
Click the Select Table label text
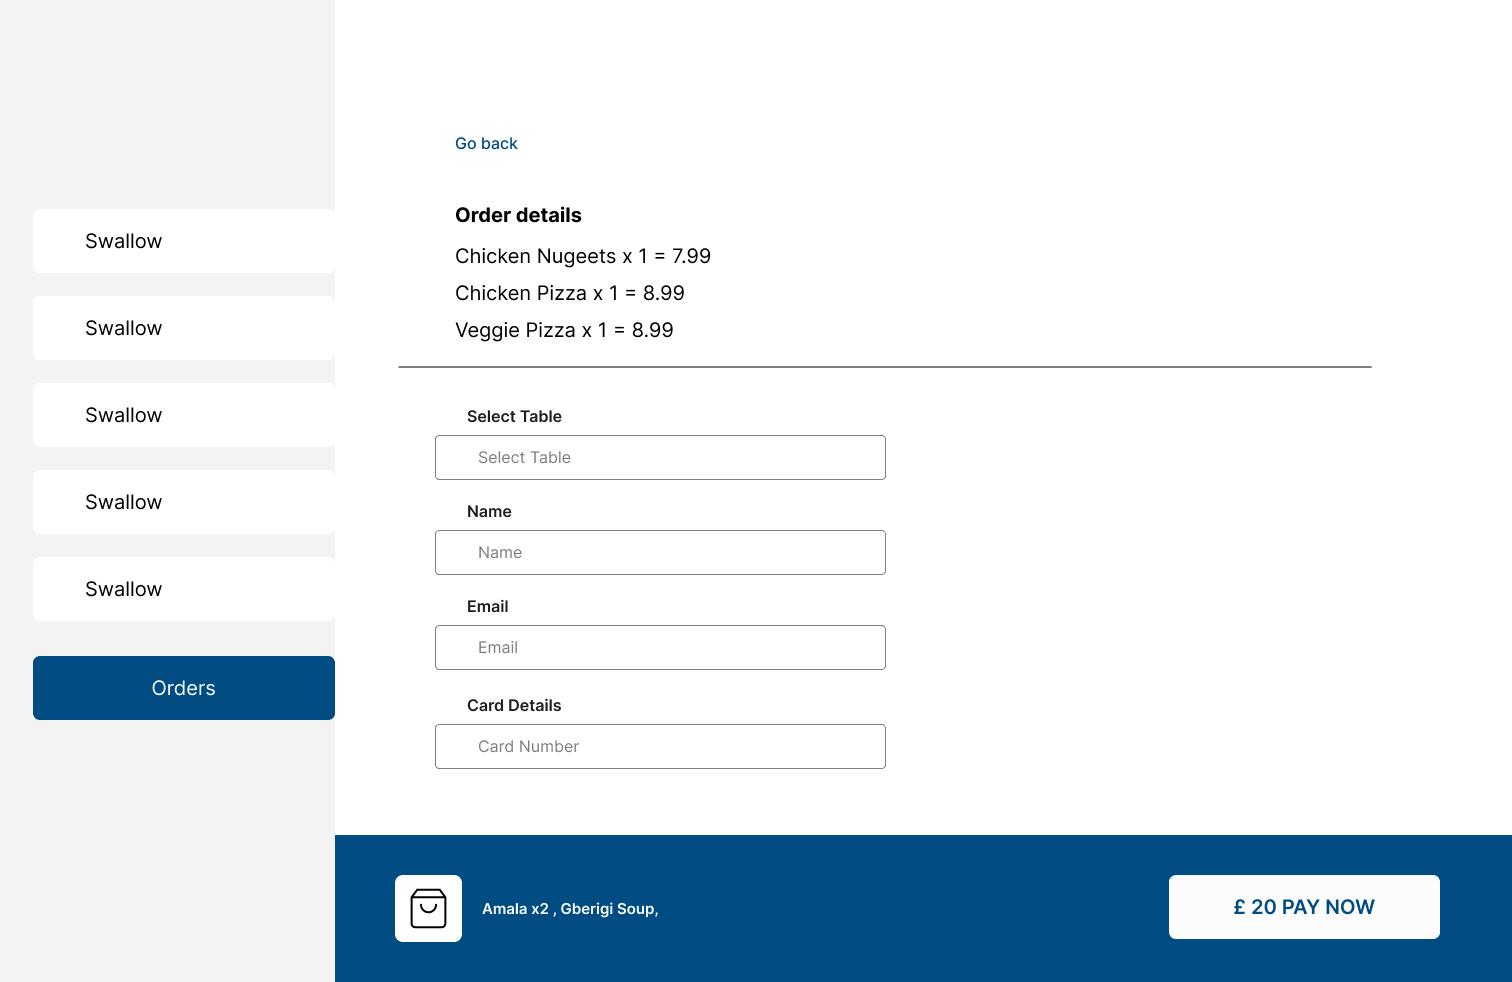click(514, 416)
